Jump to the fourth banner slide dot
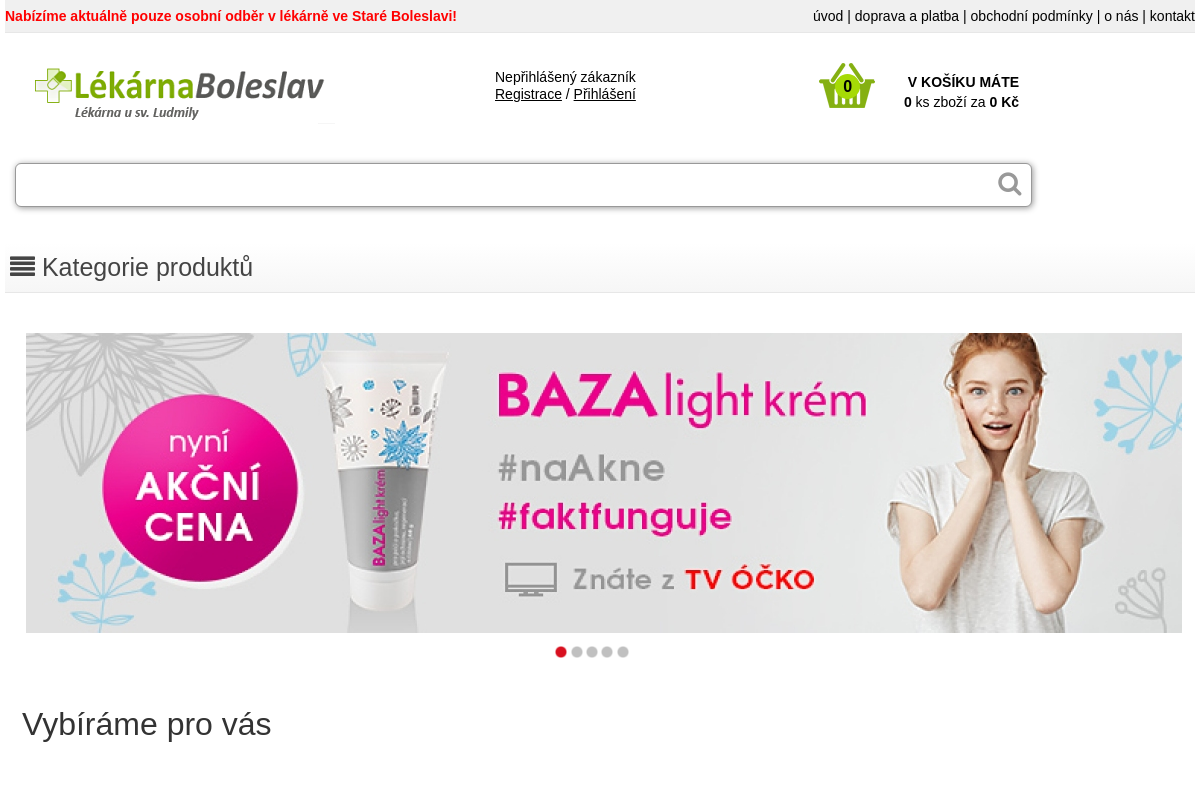 point(607,652)
